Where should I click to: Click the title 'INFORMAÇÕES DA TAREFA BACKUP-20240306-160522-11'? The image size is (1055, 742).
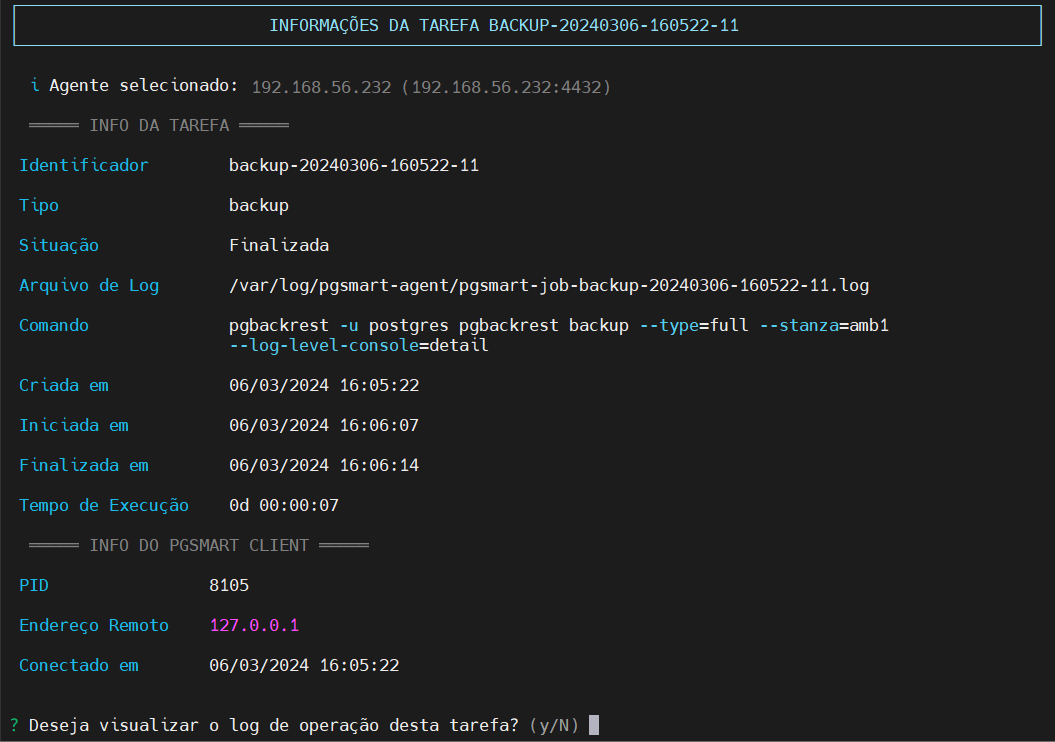click(504, 26)
